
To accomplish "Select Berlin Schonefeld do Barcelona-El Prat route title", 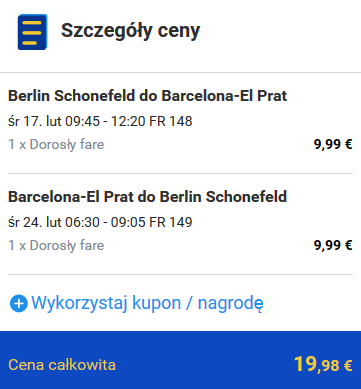I will 147,96.
